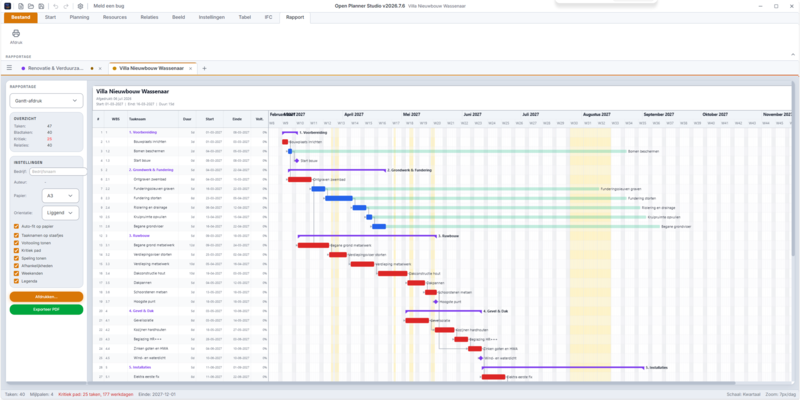Toggle the Weekenden checkbox

pyautogui.click(x=17, y=273)
